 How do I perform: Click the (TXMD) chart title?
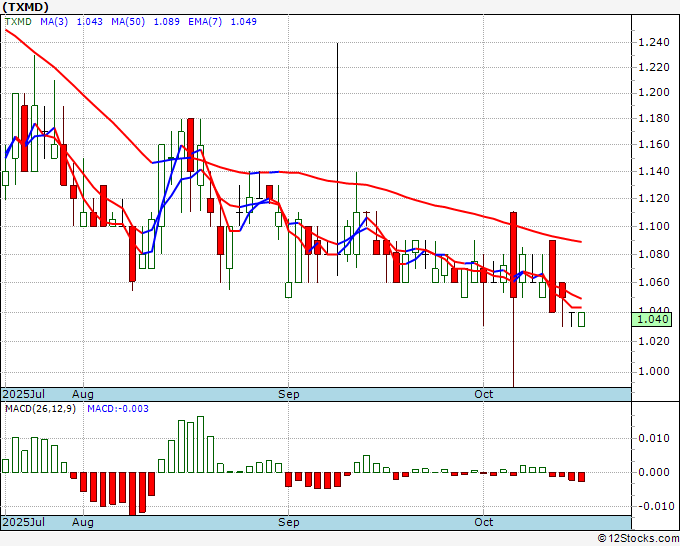pos(25,7)
